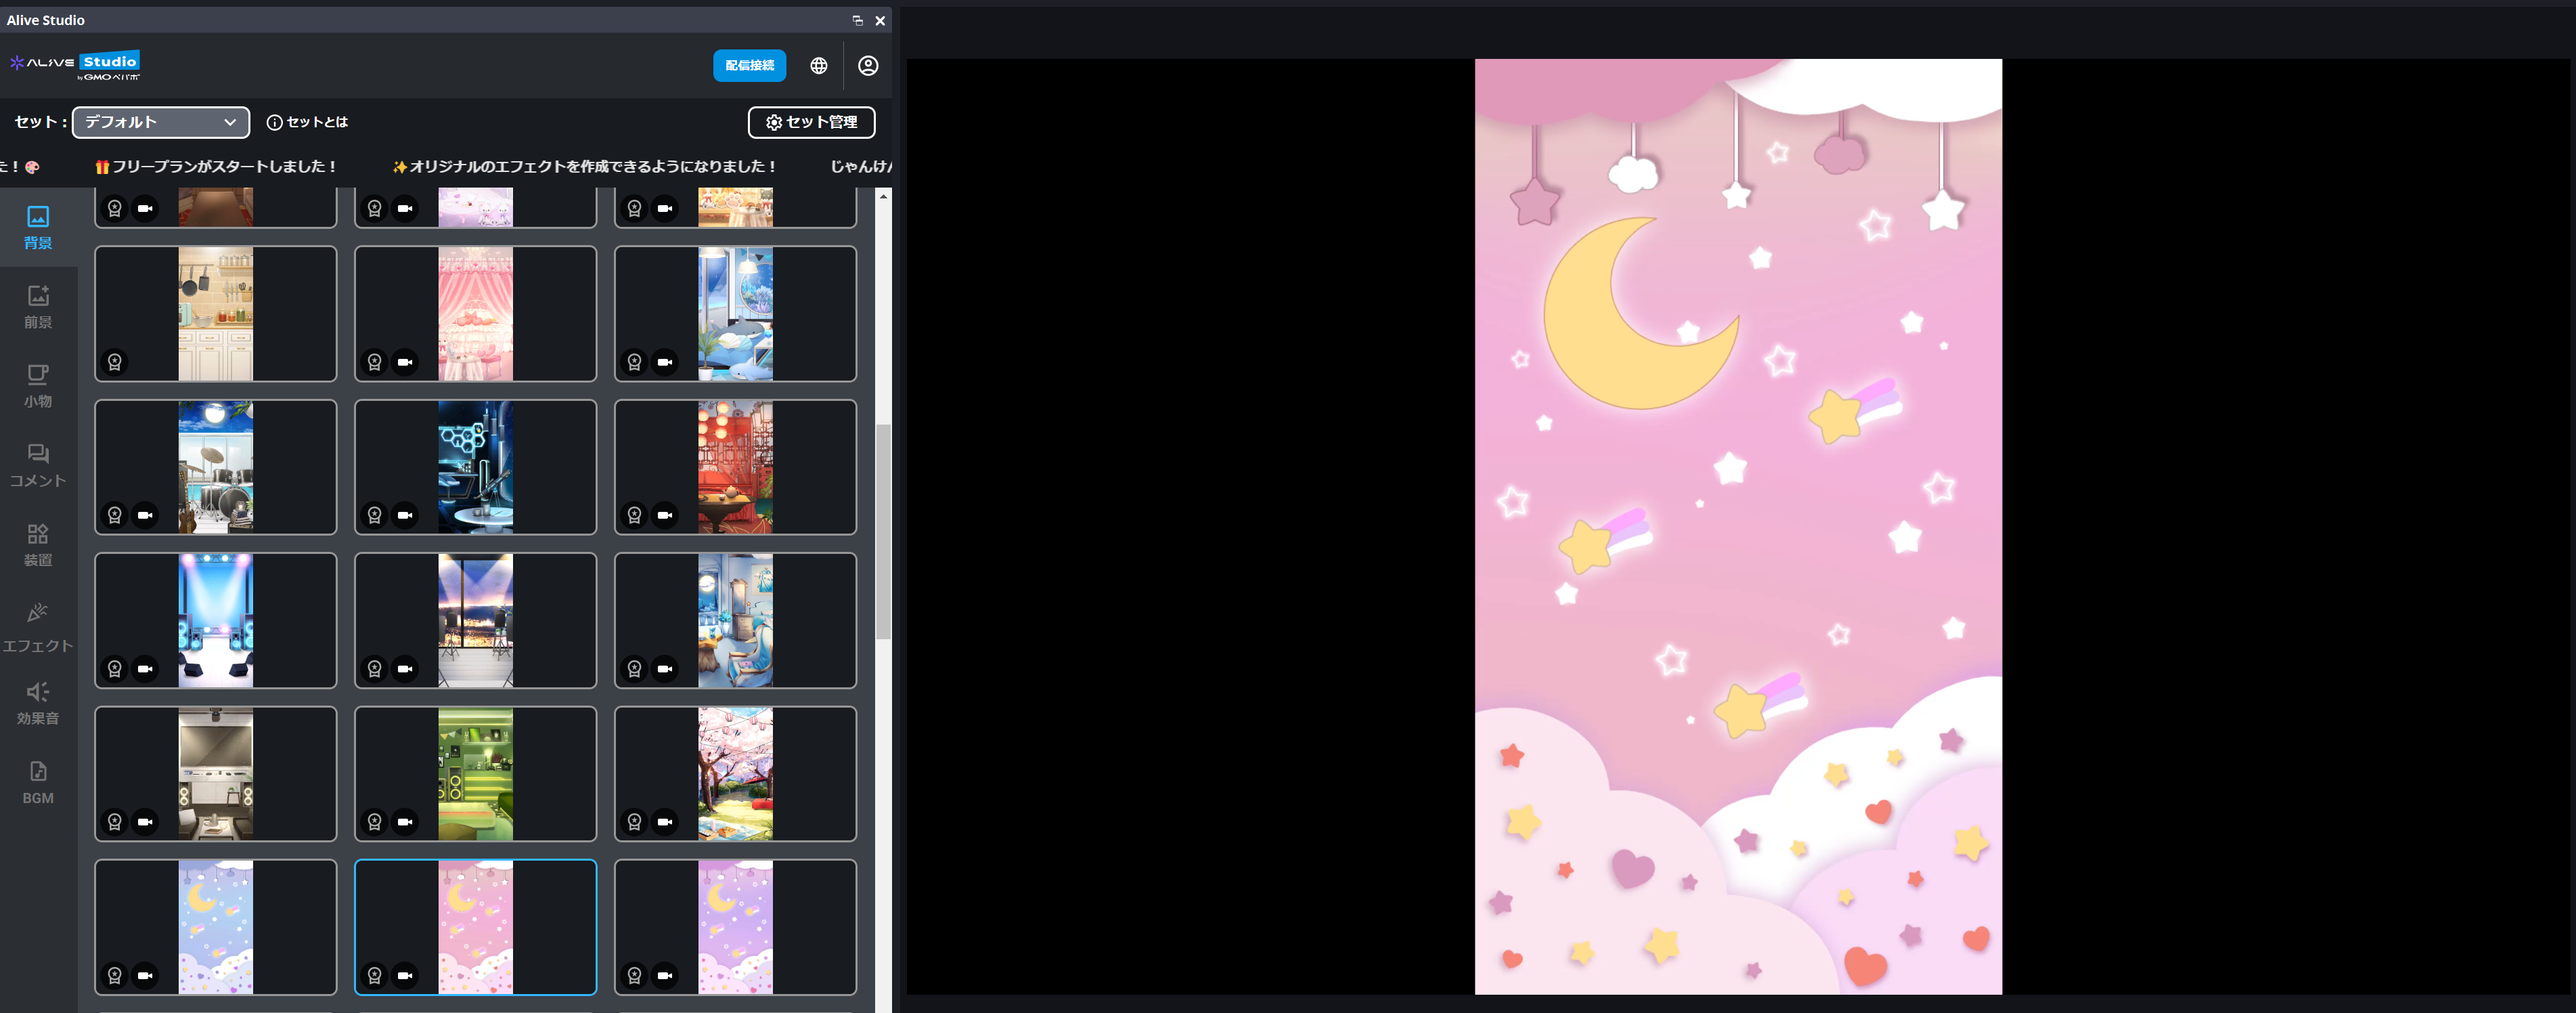Expand the デフォルト set dropdown
2576x1013 pixels.
tap(160, 122)
